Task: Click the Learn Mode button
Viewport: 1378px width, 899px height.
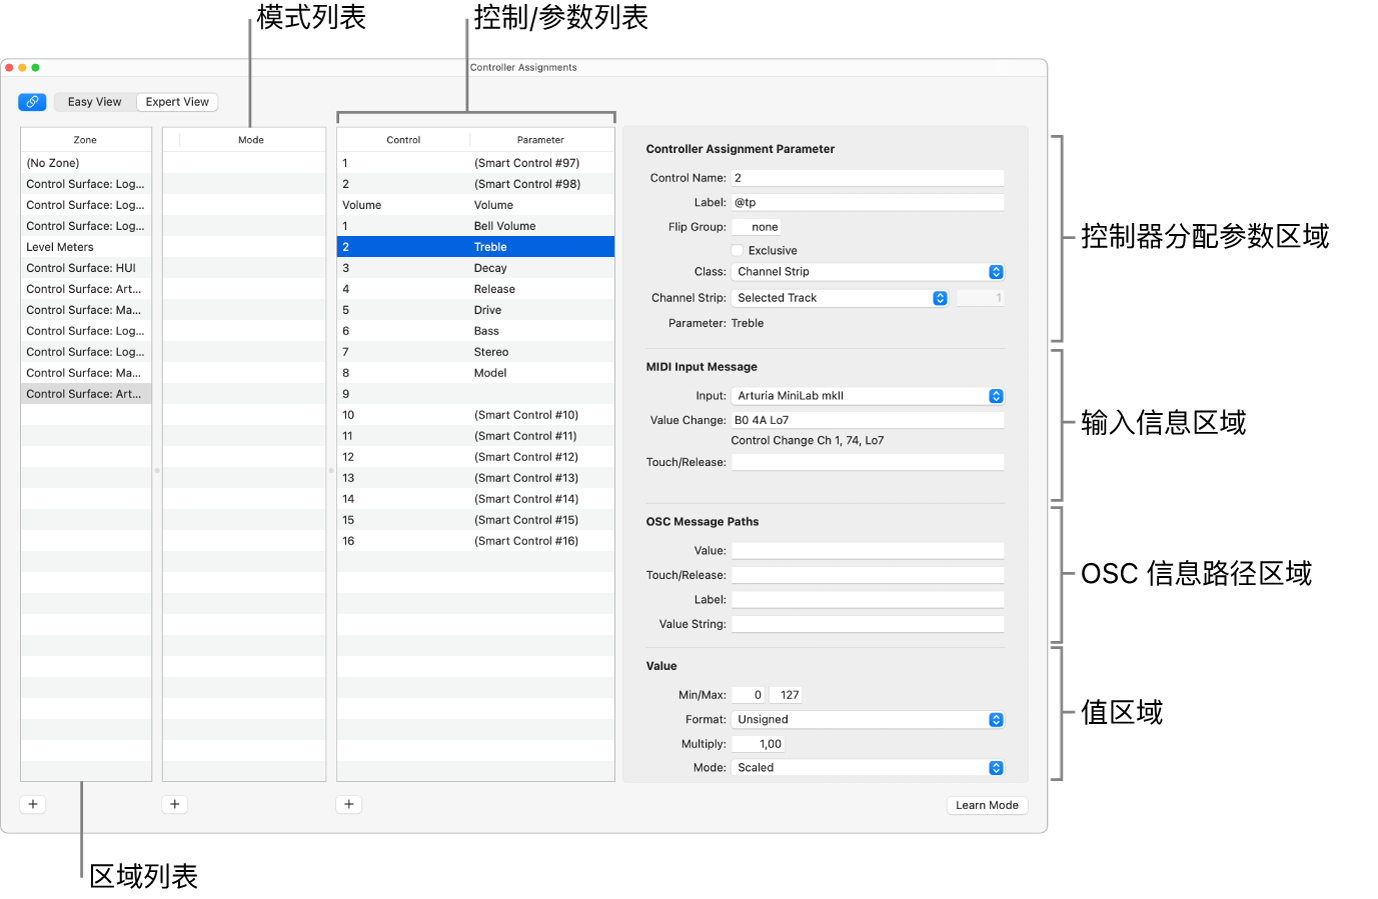Action: [x=986, y=805]
